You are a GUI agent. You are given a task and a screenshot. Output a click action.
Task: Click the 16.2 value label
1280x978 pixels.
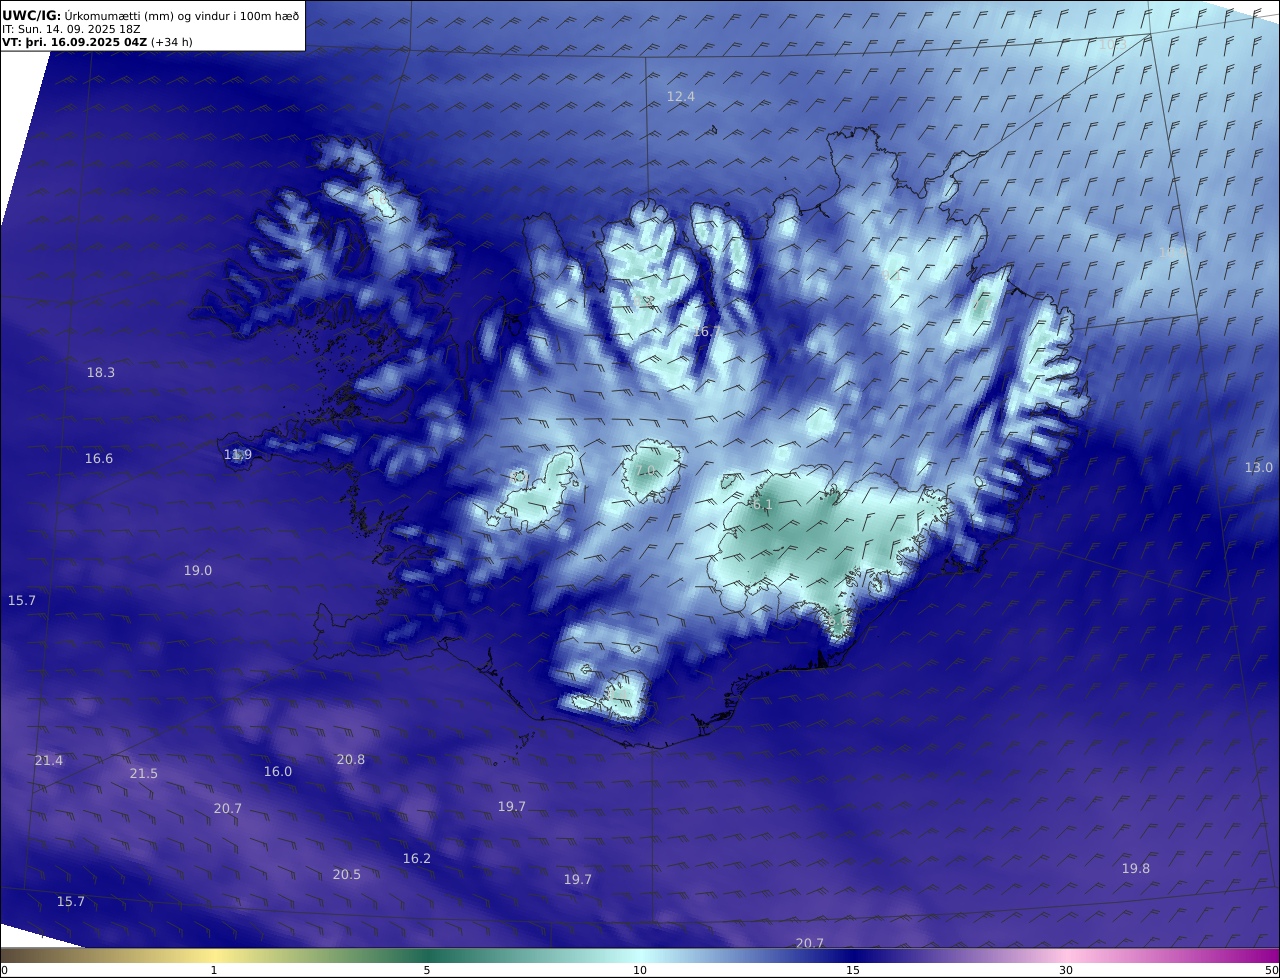point(417,859)
